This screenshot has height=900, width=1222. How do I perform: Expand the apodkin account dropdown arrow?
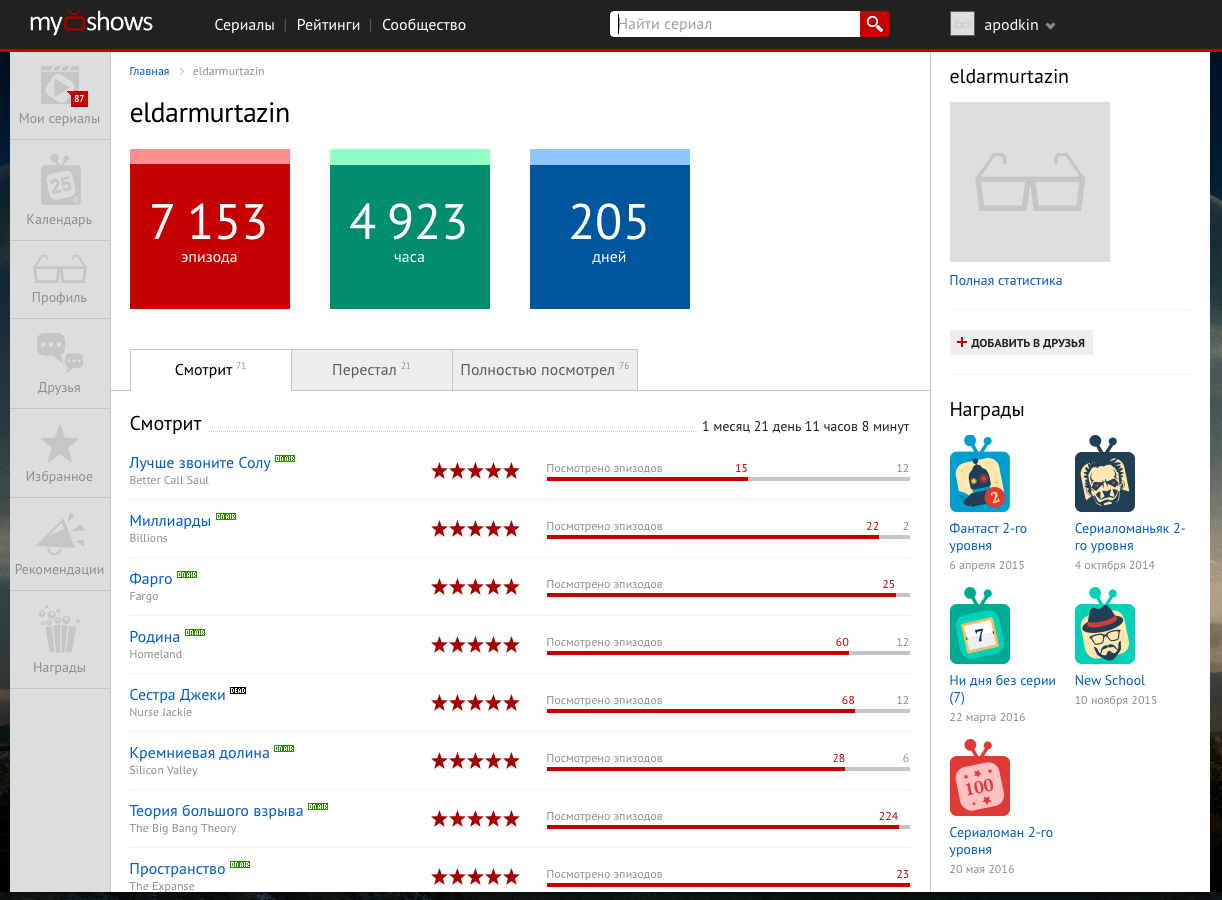pos(1050,26)
